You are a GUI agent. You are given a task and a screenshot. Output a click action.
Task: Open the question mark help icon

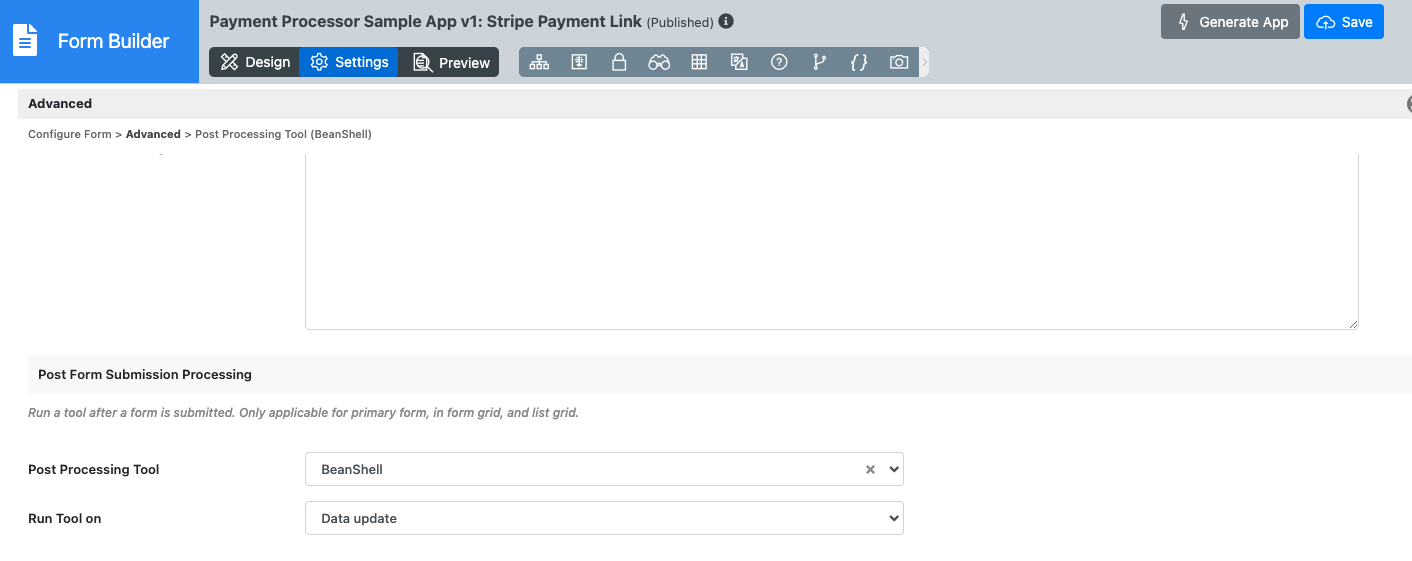click(779, 62)
